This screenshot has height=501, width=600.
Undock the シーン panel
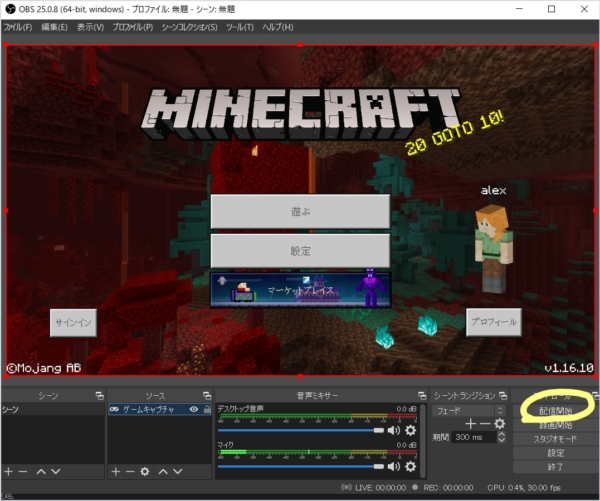click(x=99, y=395)
